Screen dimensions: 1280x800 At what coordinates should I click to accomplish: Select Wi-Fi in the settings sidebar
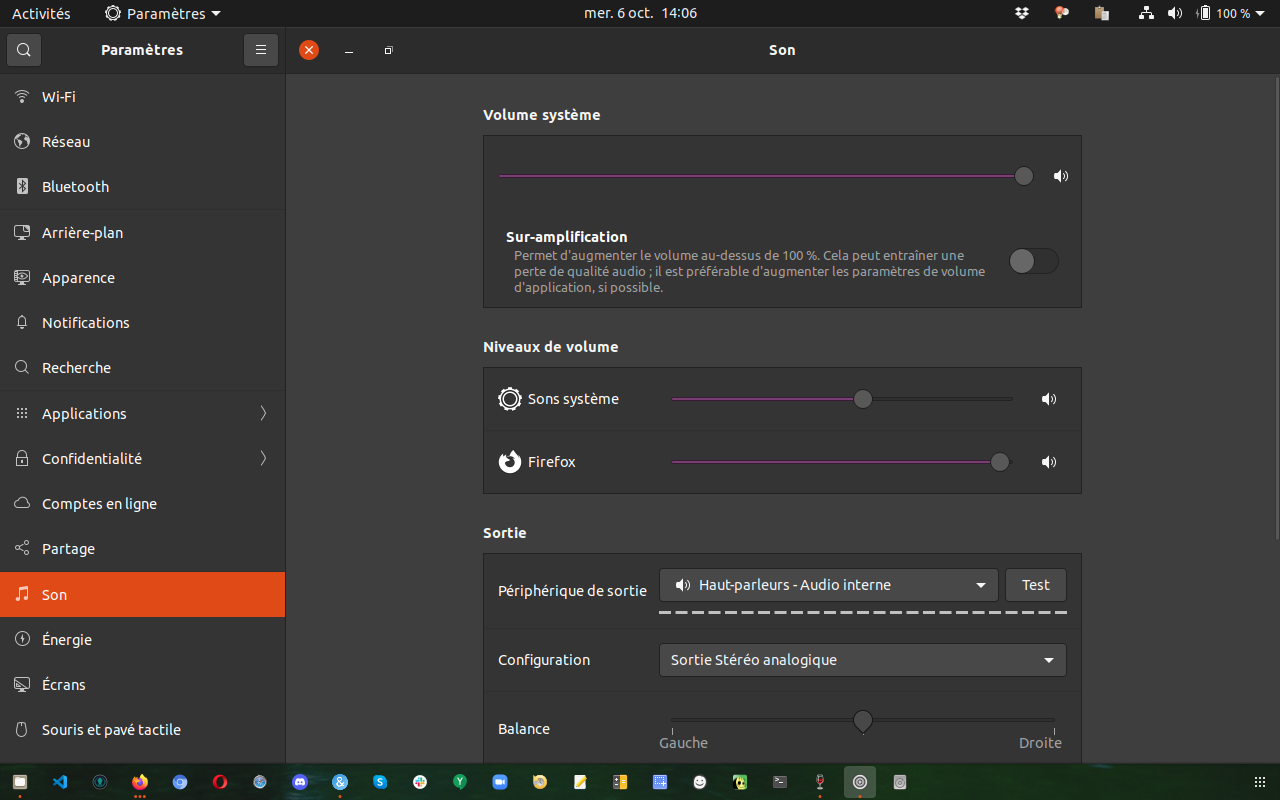click(142, 97)
